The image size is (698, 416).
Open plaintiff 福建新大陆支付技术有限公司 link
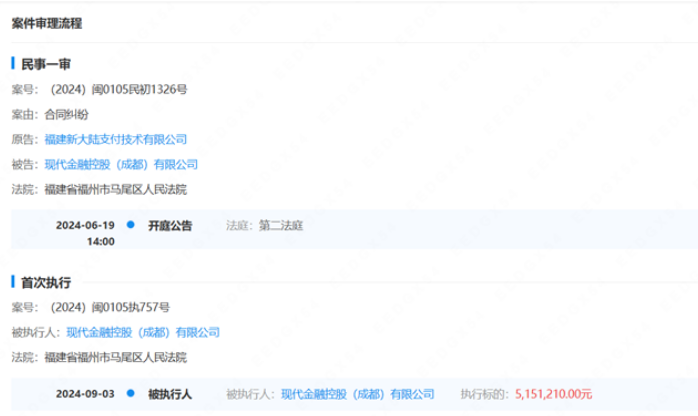pyautogui.click(x=115, y=139)
